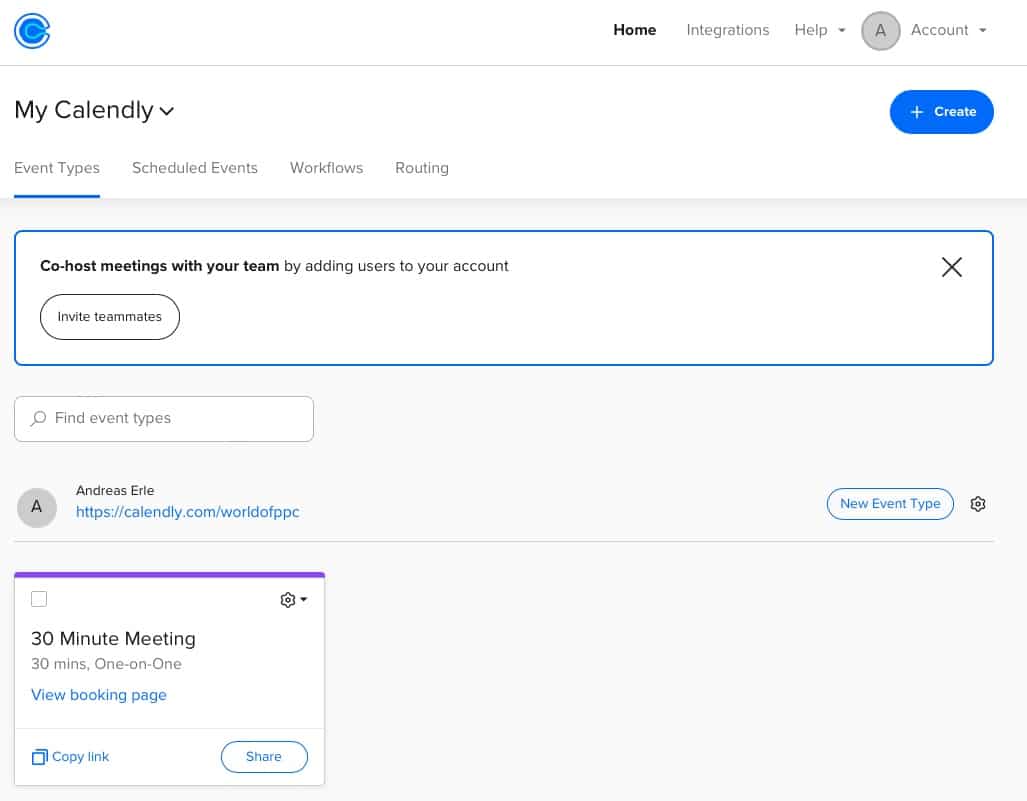1027x801 pixels.
Task: Expand the Account dropdown menu
Action: click(948, 30)
